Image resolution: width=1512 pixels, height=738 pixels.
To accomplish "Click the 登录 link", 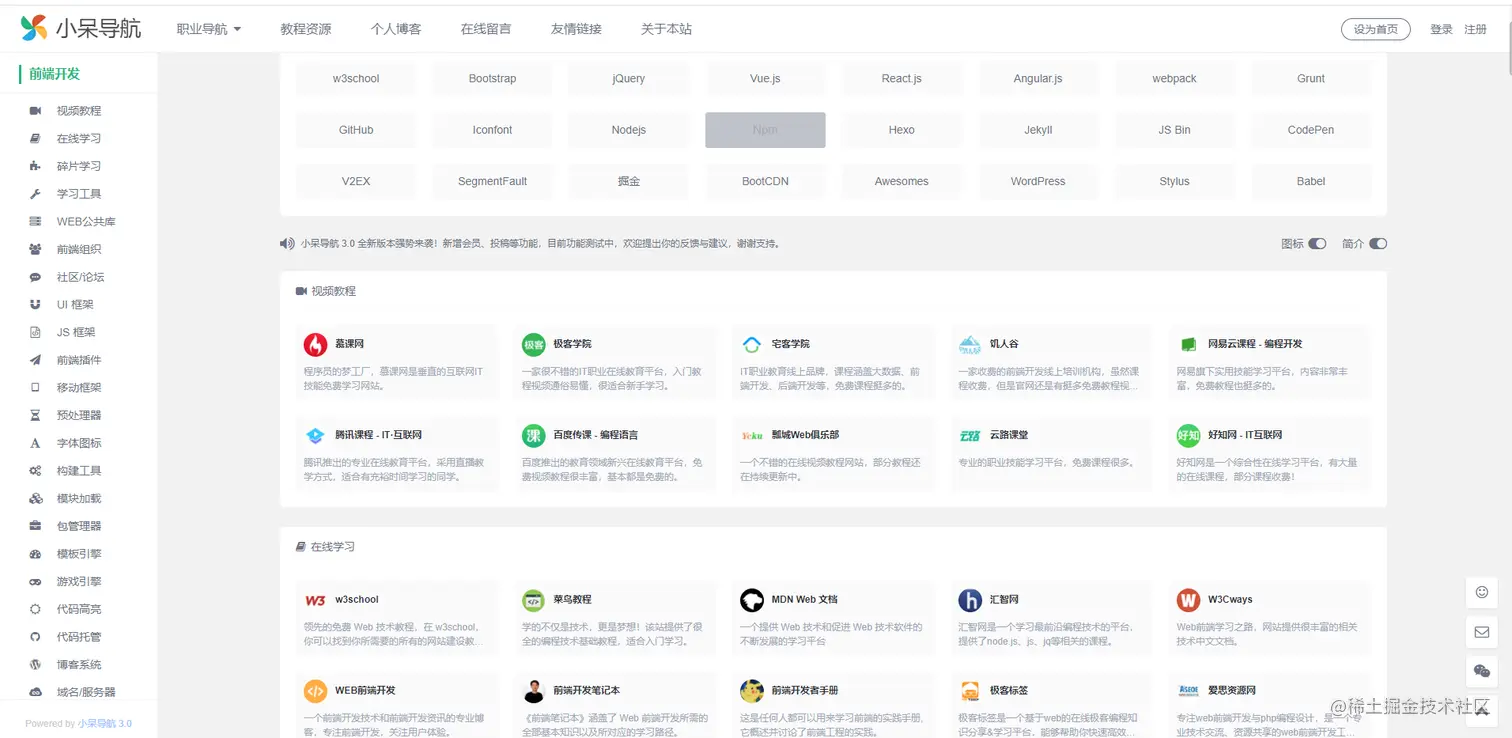I will coord(1441,29).
